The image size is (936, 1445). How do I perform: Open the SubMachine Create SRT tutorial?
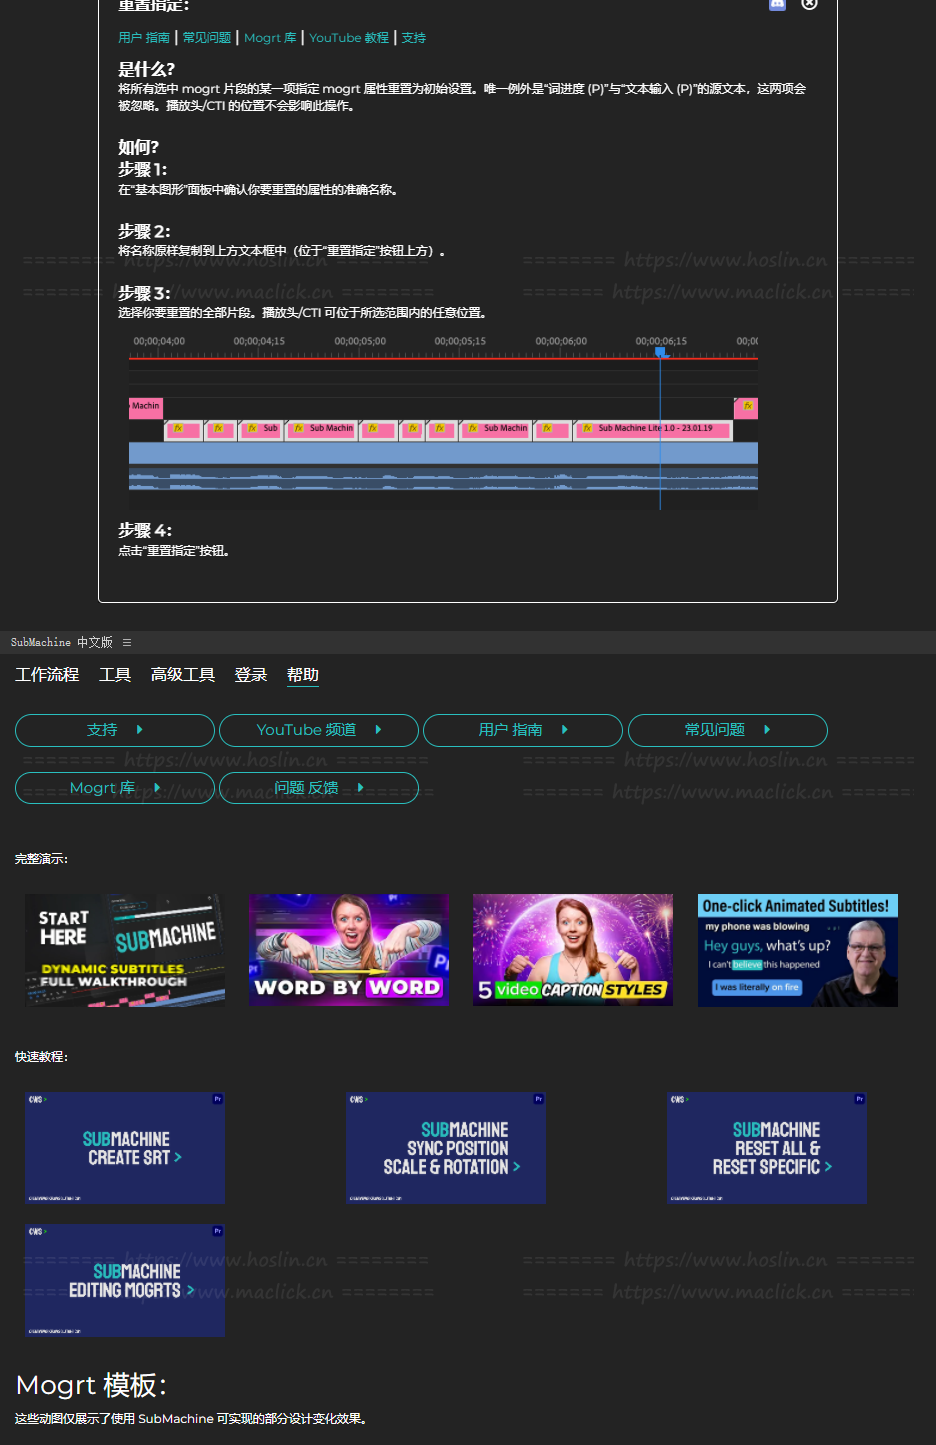point(125,1148)
